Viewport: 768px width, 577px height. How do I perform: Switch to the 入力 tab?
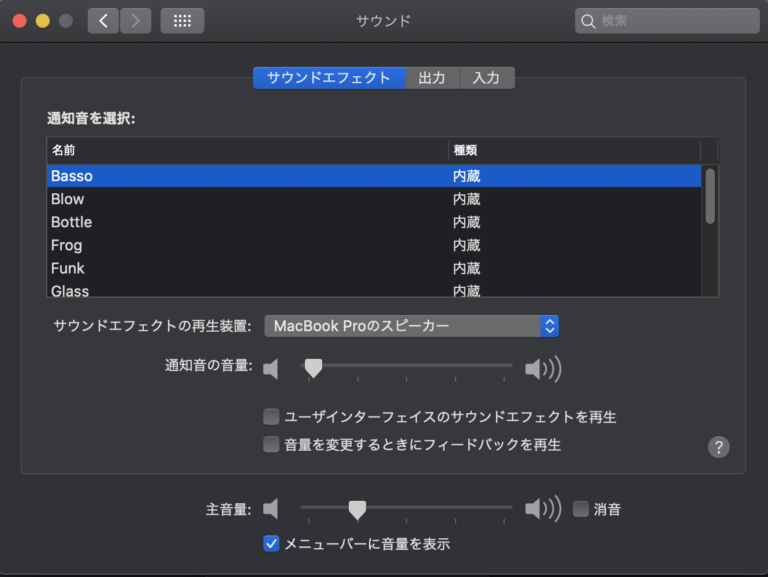coord(487,78)
